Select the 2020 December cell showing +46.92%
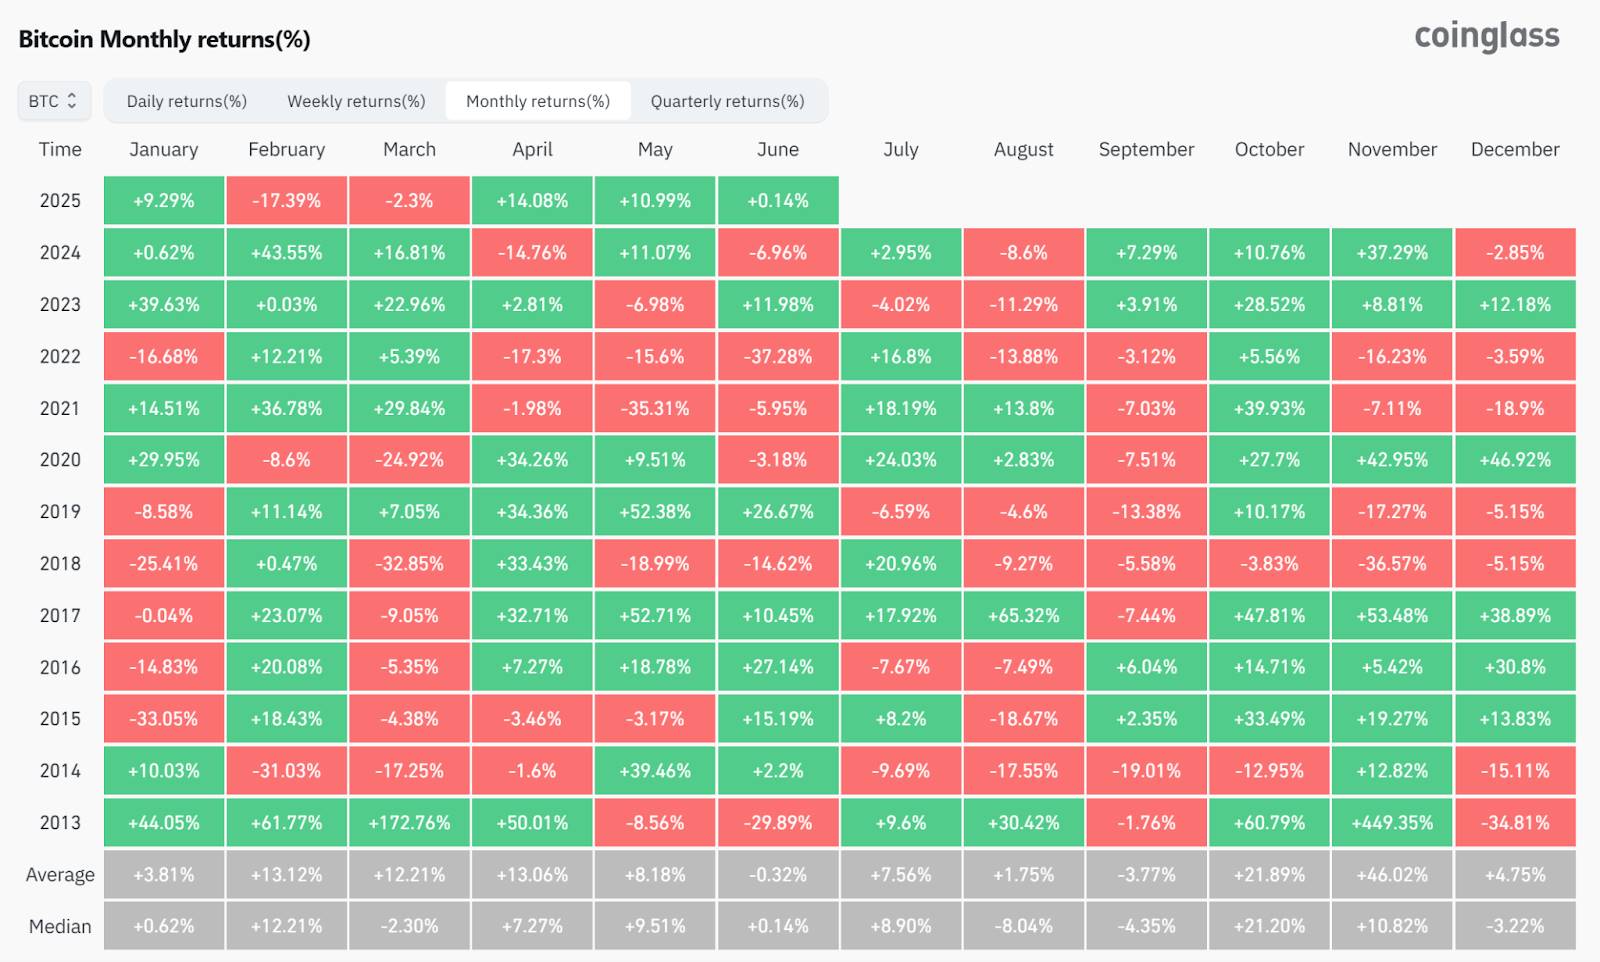The image size is (1600, 962). (1514, 460)
